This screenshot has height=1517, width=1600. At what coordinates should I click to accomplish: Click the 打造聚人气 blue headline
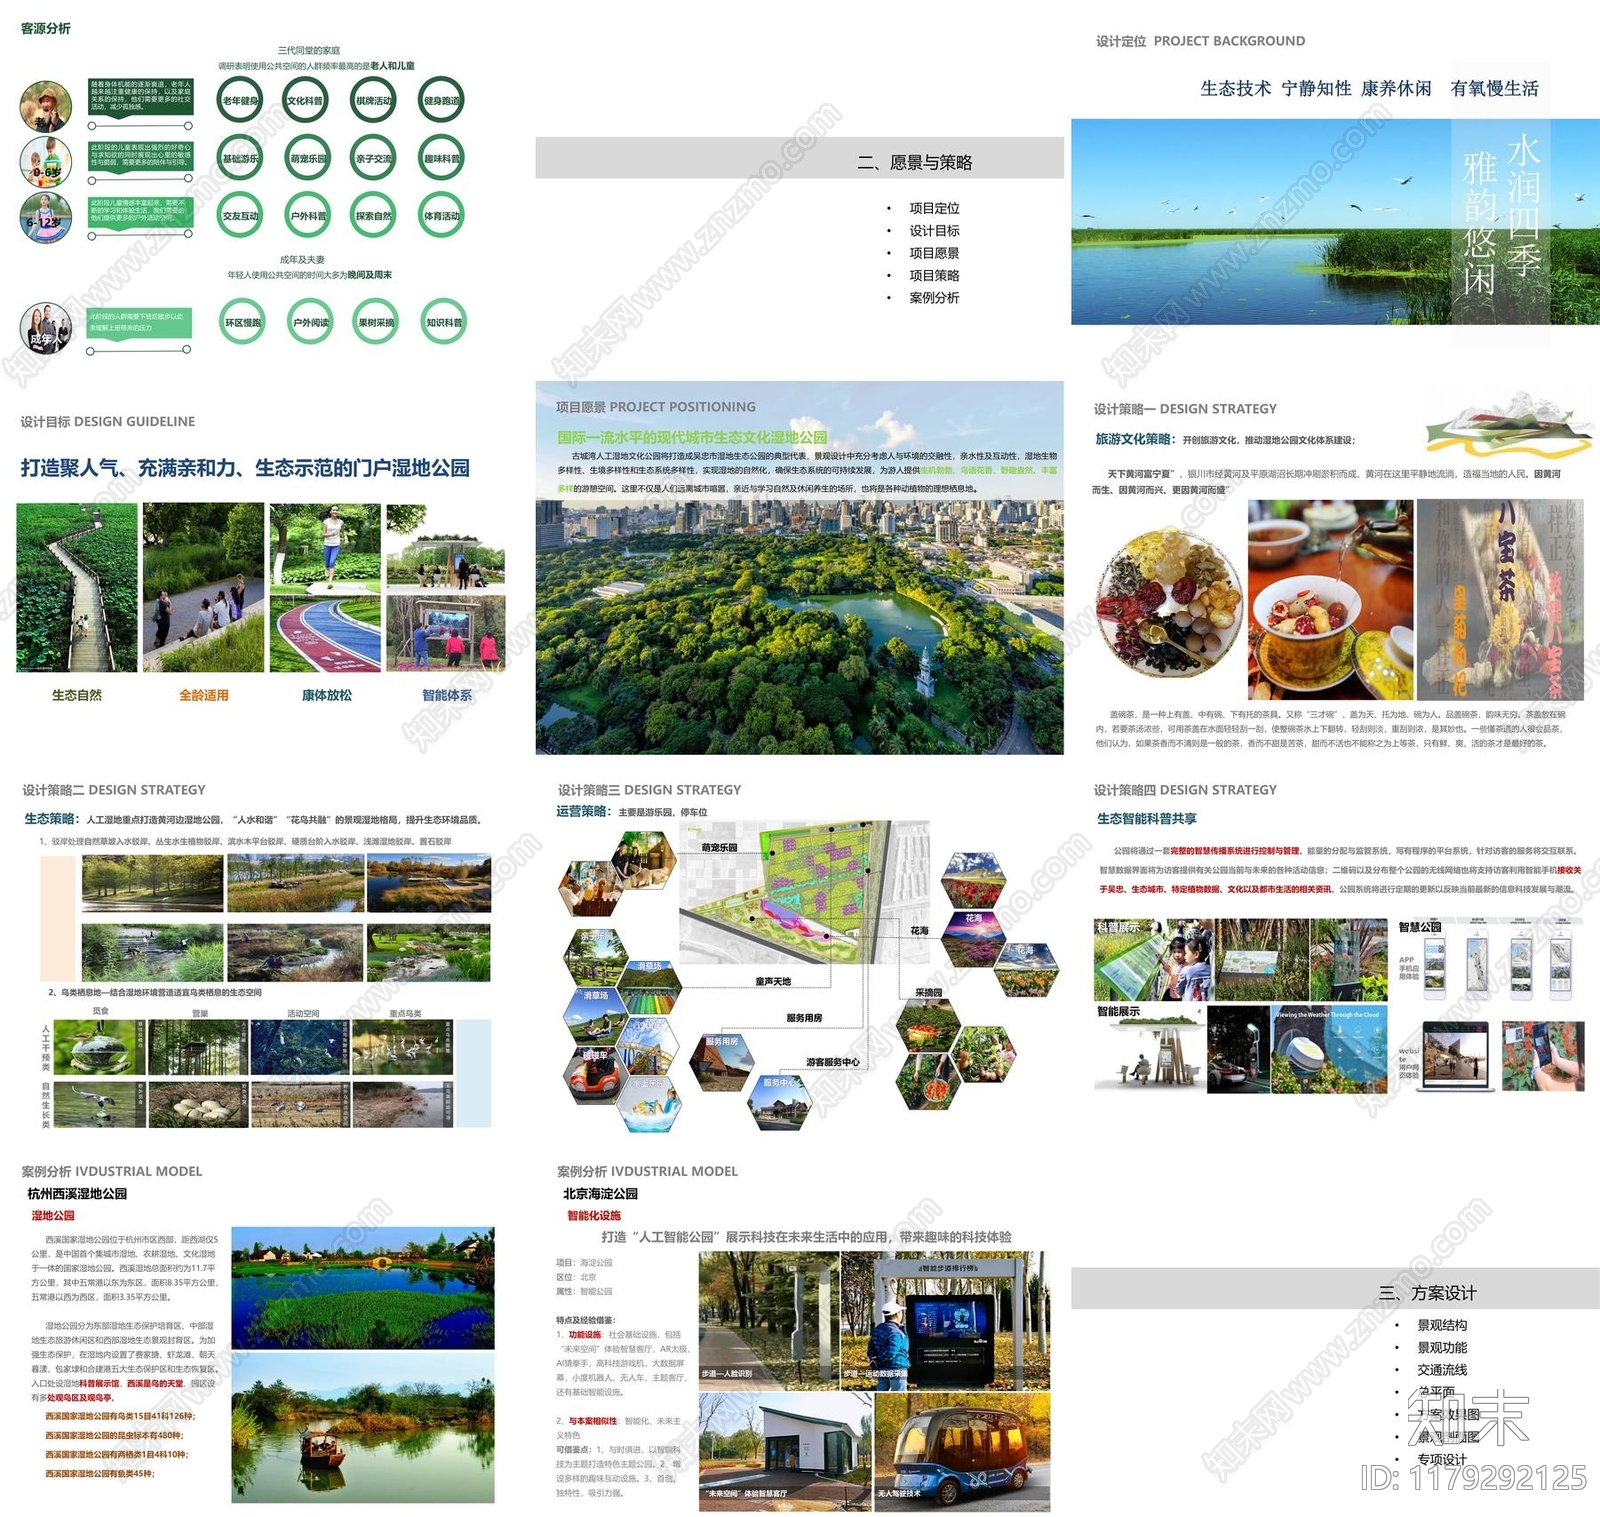tap(245, 468)
